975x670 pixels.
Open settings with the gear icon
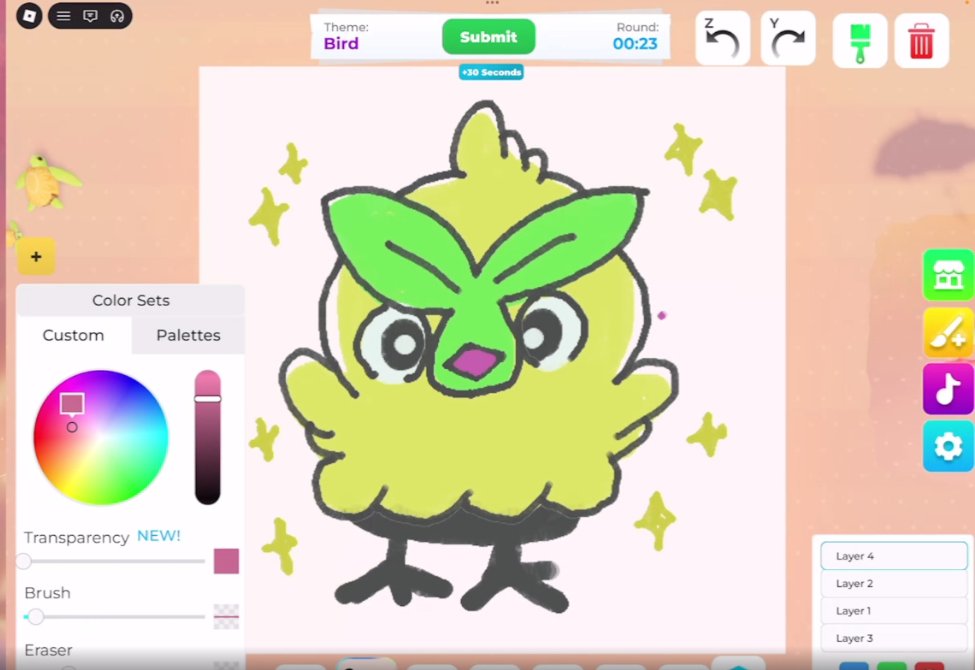click(948, 446)
